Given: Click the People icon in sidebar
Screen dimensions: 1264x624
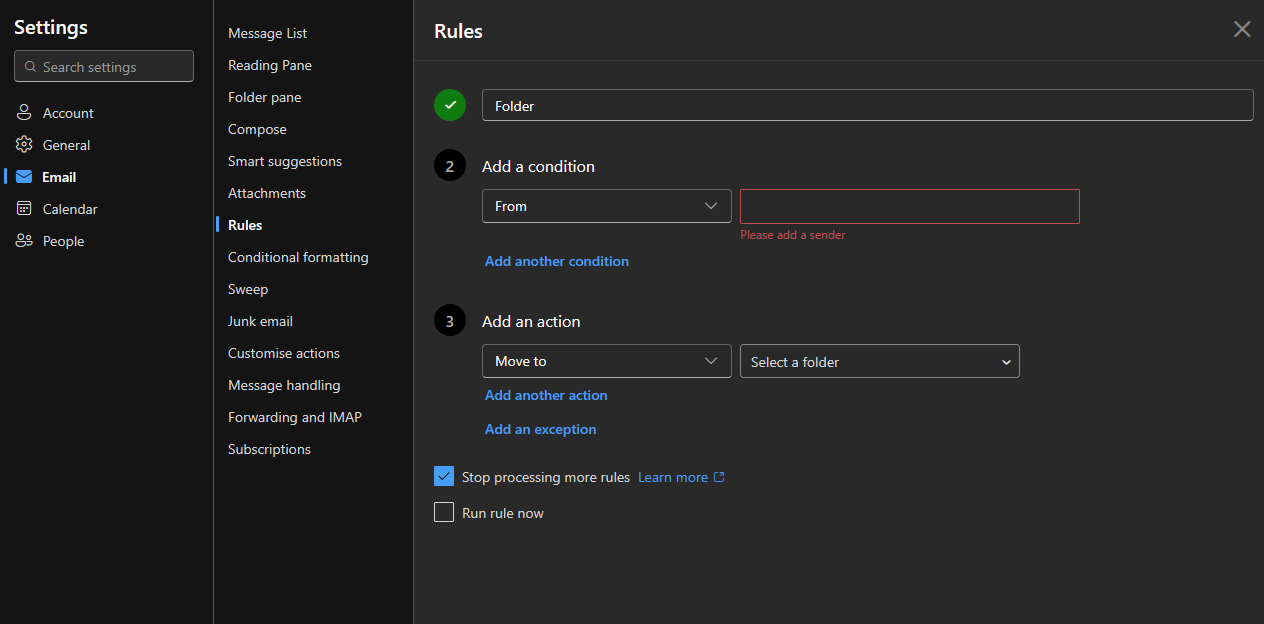Looking at the screenshot, I should 24,241.
